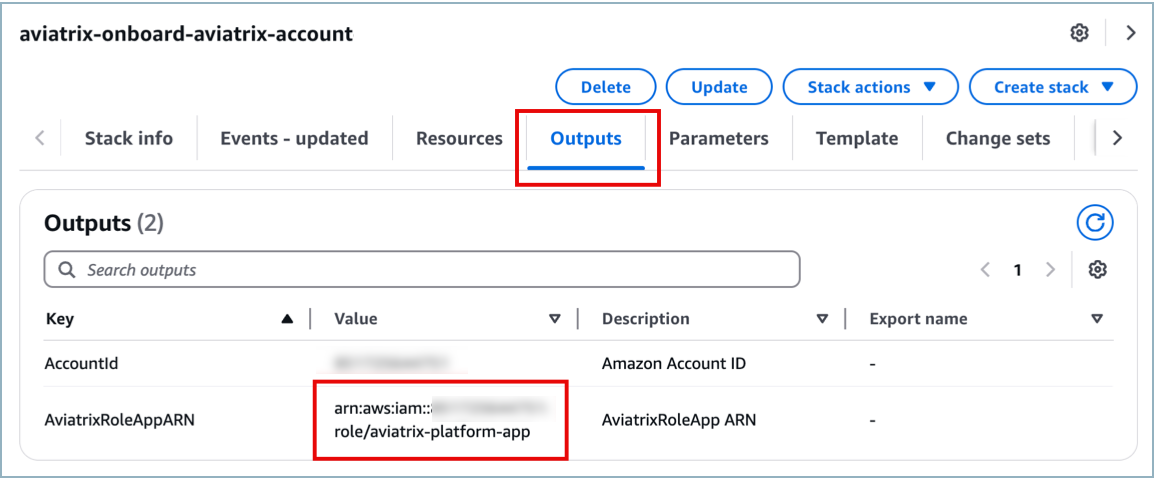Screen dimensions: 1154x478
Task: Open stack settings gear icon
Action: pyautogui.click(x=1079, y=33)
